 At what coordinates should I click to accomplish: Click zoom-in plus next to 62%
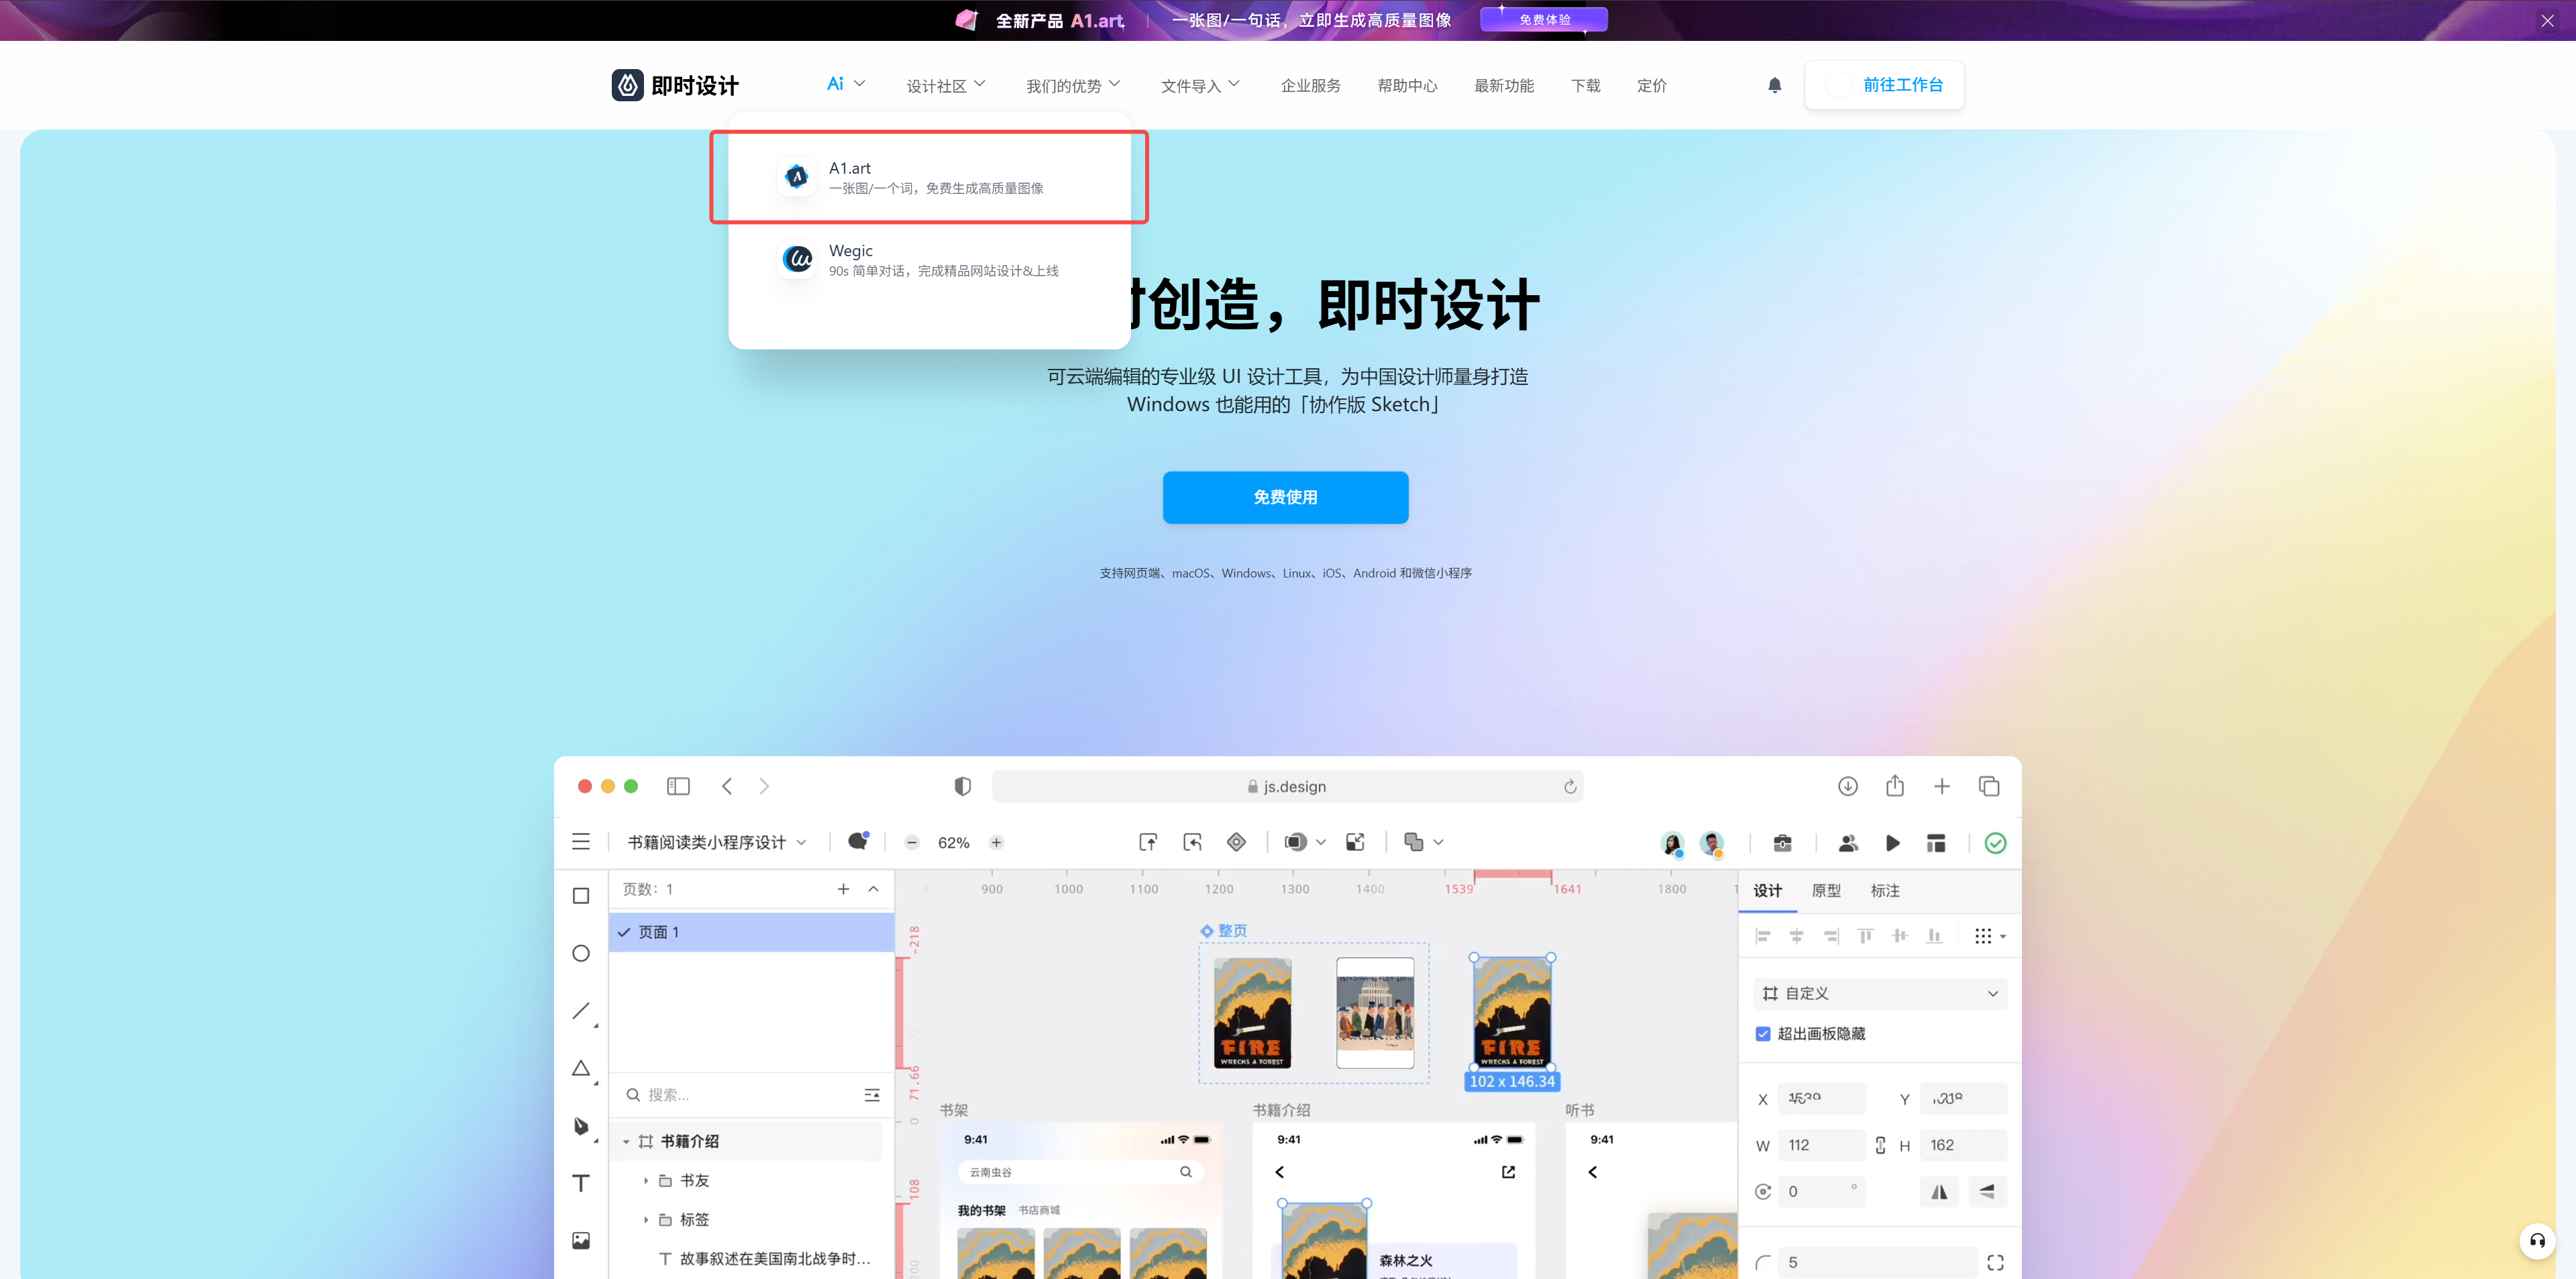[996, 843]
